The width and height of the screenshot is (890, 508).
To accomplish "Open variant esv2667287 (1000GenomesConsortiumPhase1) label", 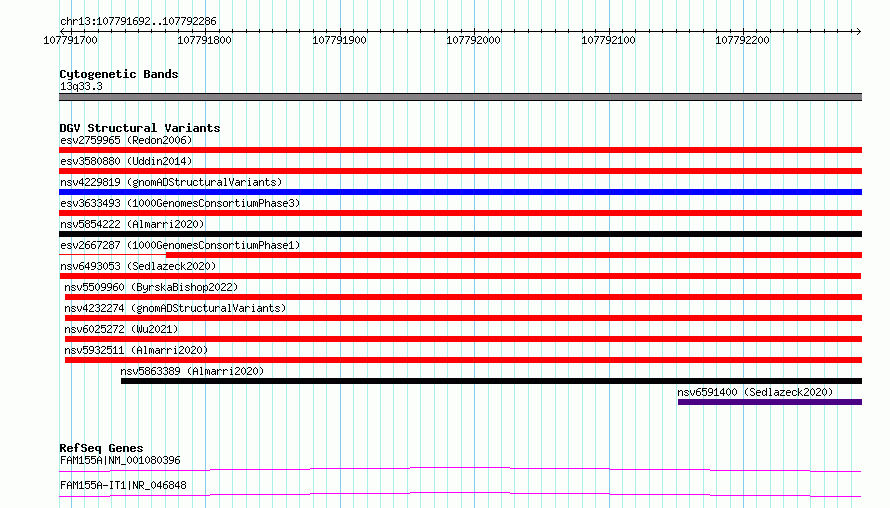I will pos(180,245).
